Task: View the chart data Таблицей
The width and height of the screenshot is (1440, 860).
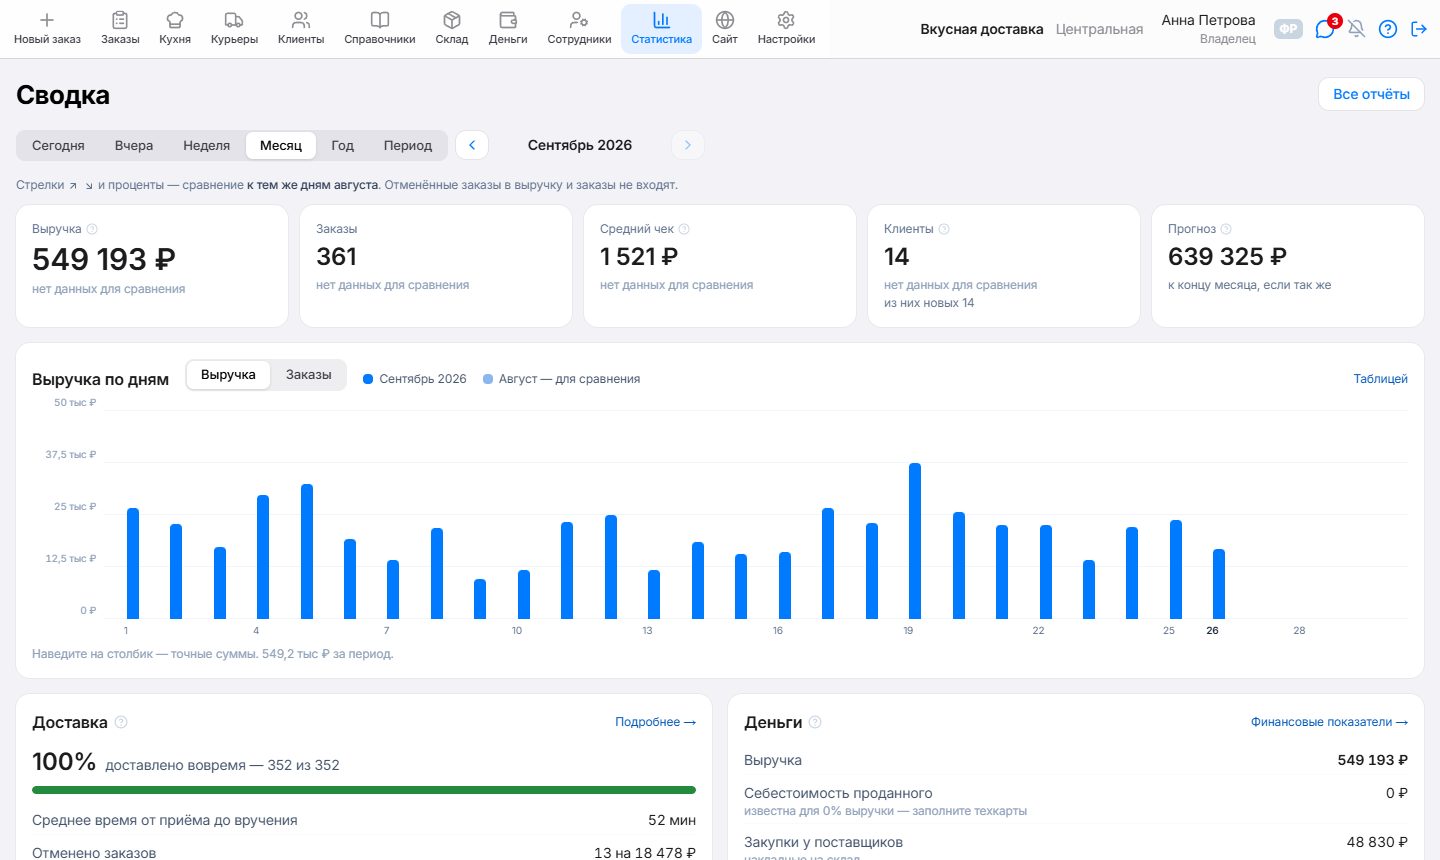Action: 1380,379
